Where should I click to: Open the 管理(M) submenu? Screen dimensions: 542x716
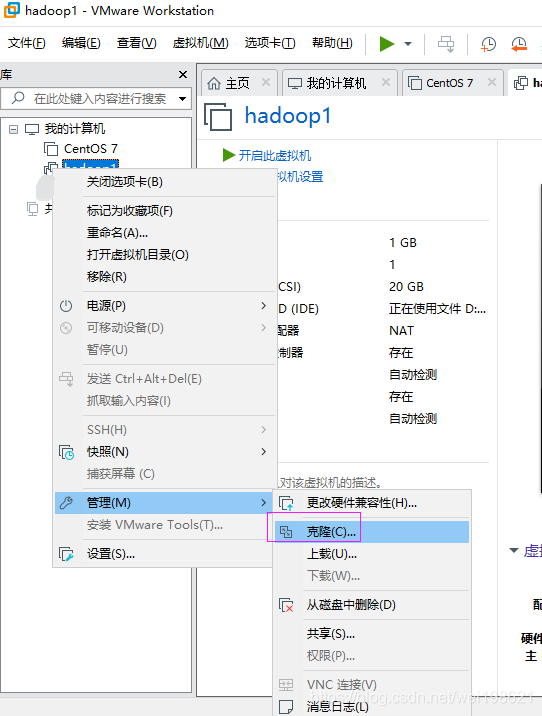(x=165, y=503)
